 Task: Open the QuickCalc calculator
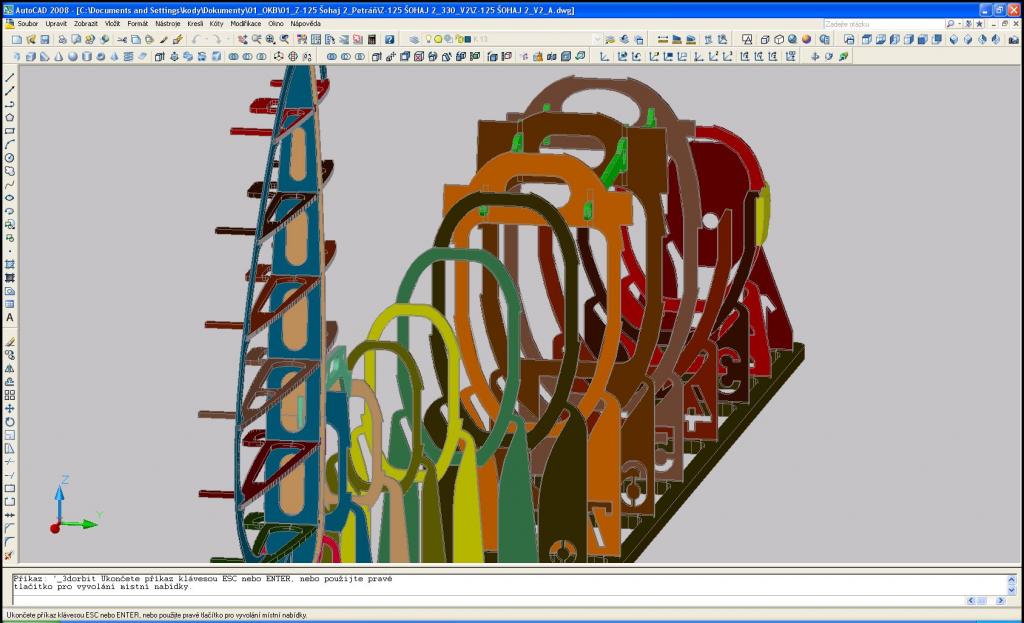click(373, 39)
